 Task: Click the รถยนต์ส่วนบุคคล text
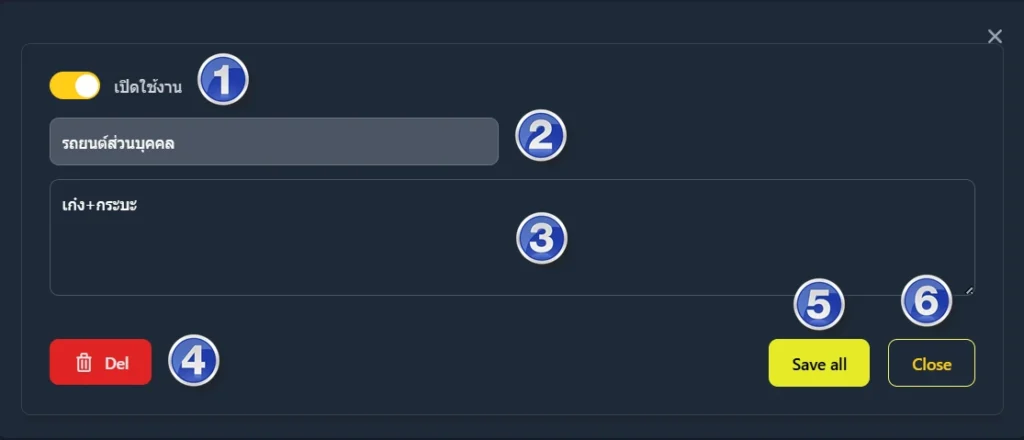point(126,142)
